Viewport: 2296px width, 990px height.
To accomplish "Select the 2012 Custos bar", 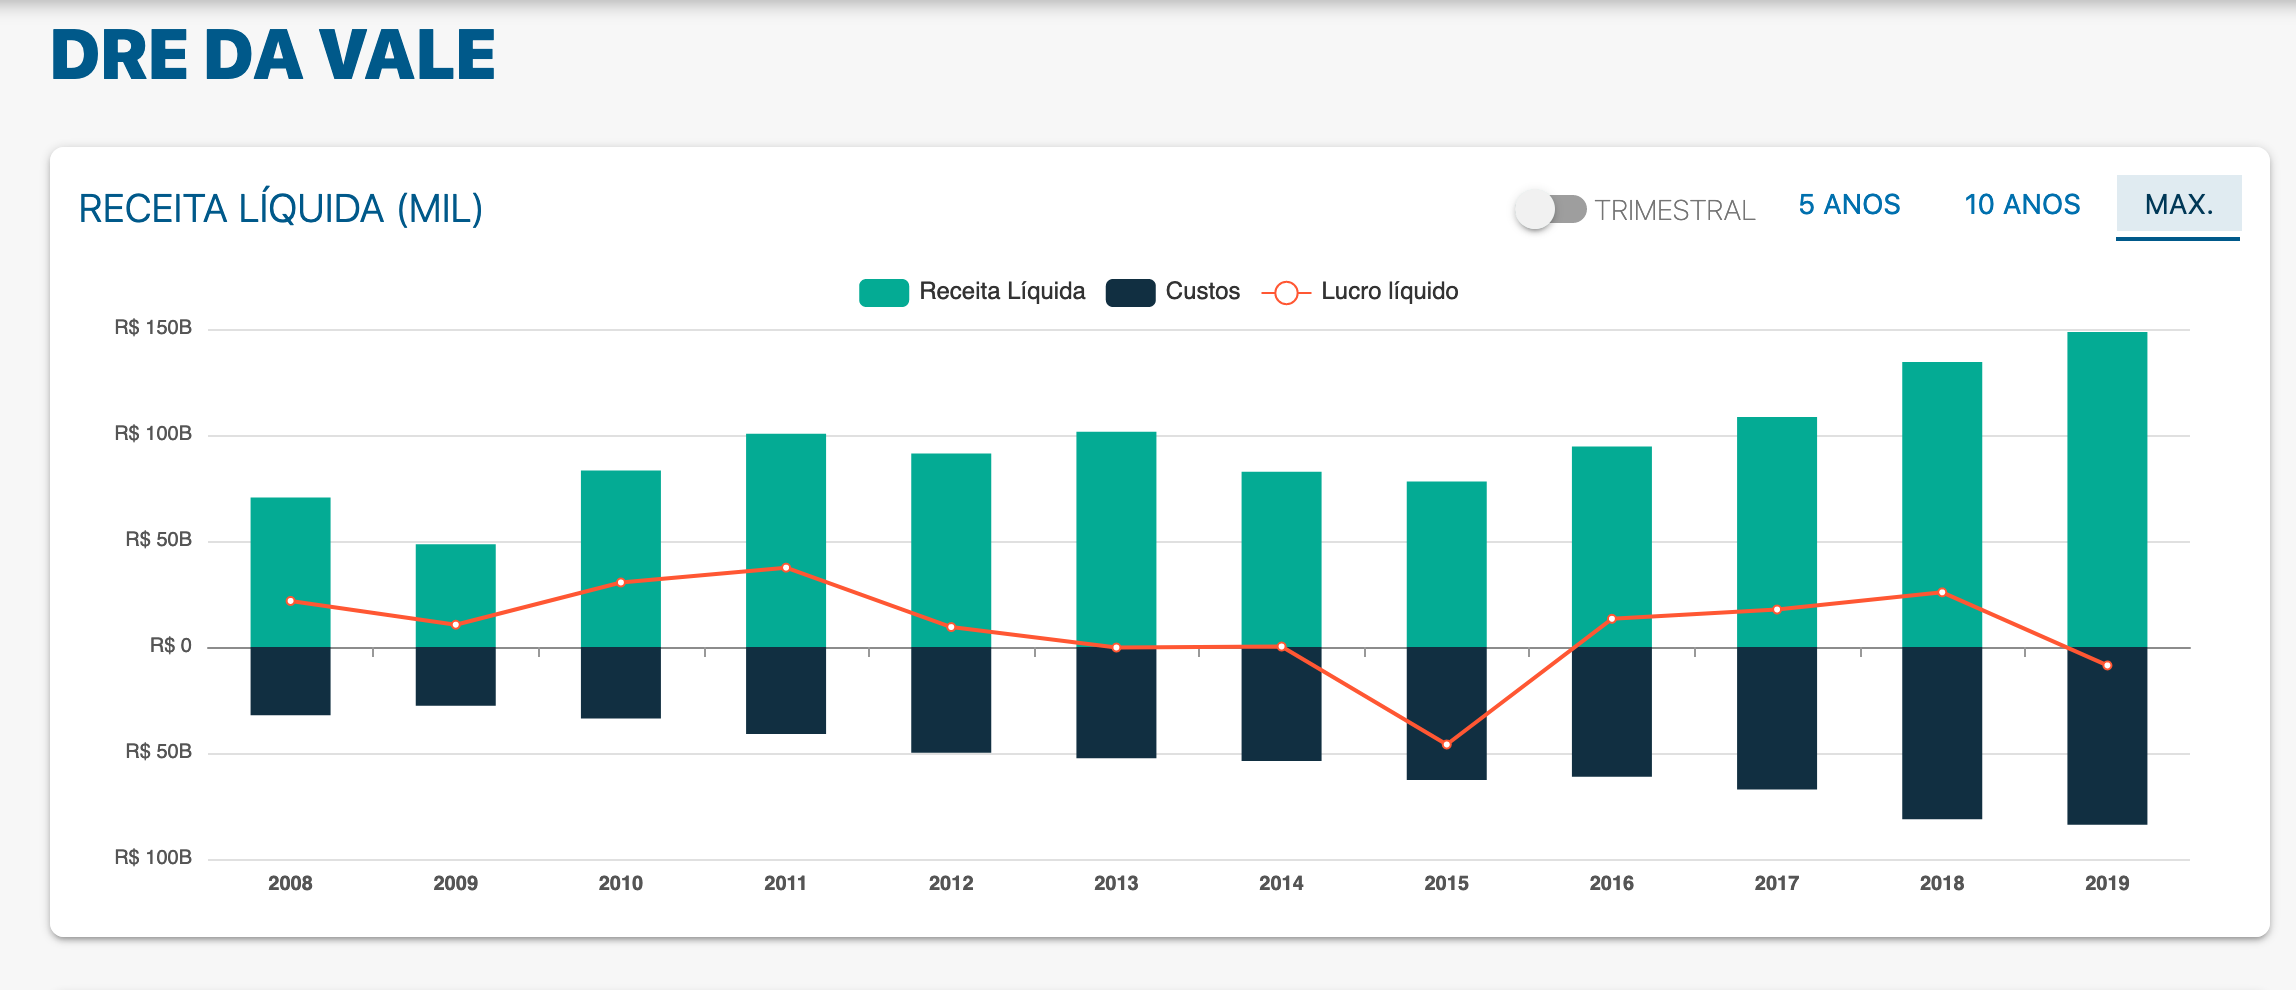I will coord(951,700).
